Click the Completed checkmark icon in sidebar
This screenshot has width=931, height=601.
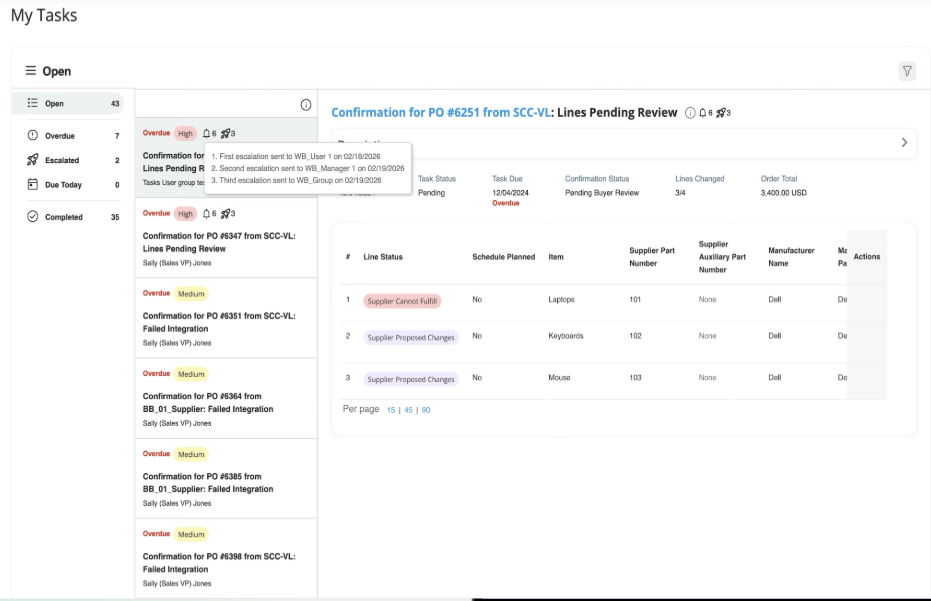[33, 217]
